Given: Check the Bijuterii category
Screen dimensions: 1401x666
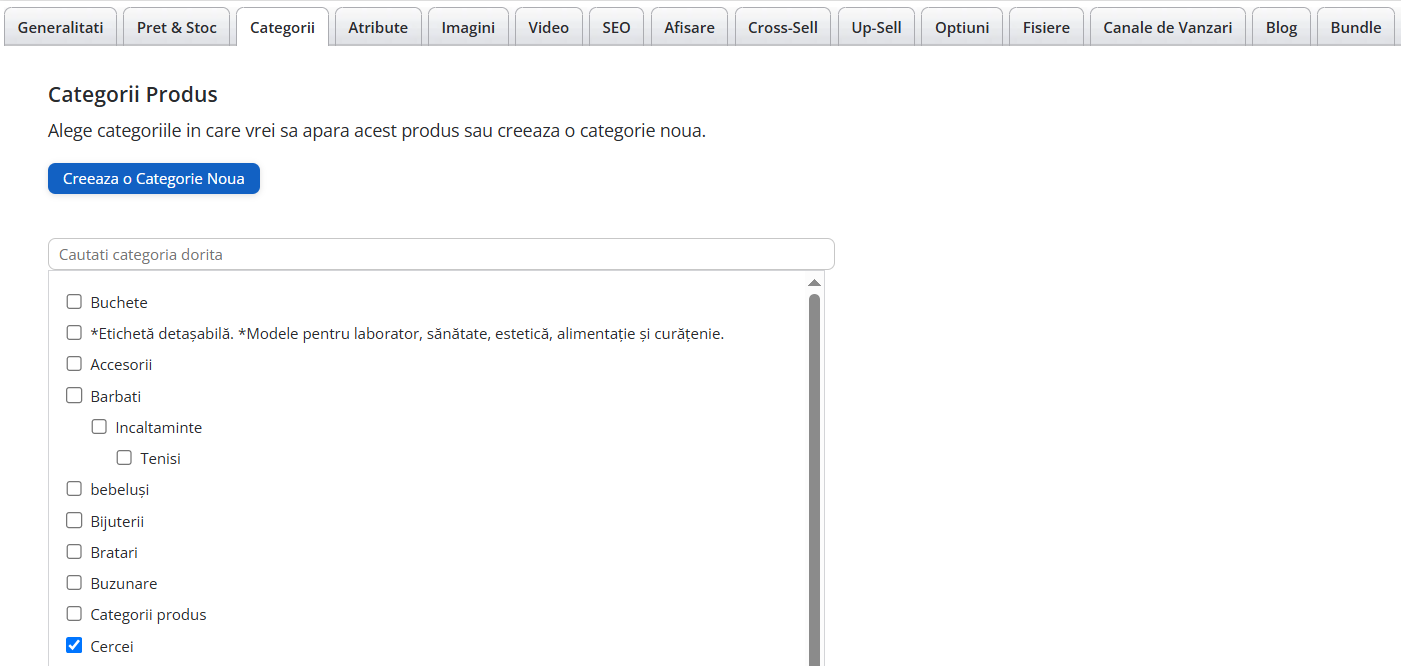Looking at the screenshot, I should 74,520.
